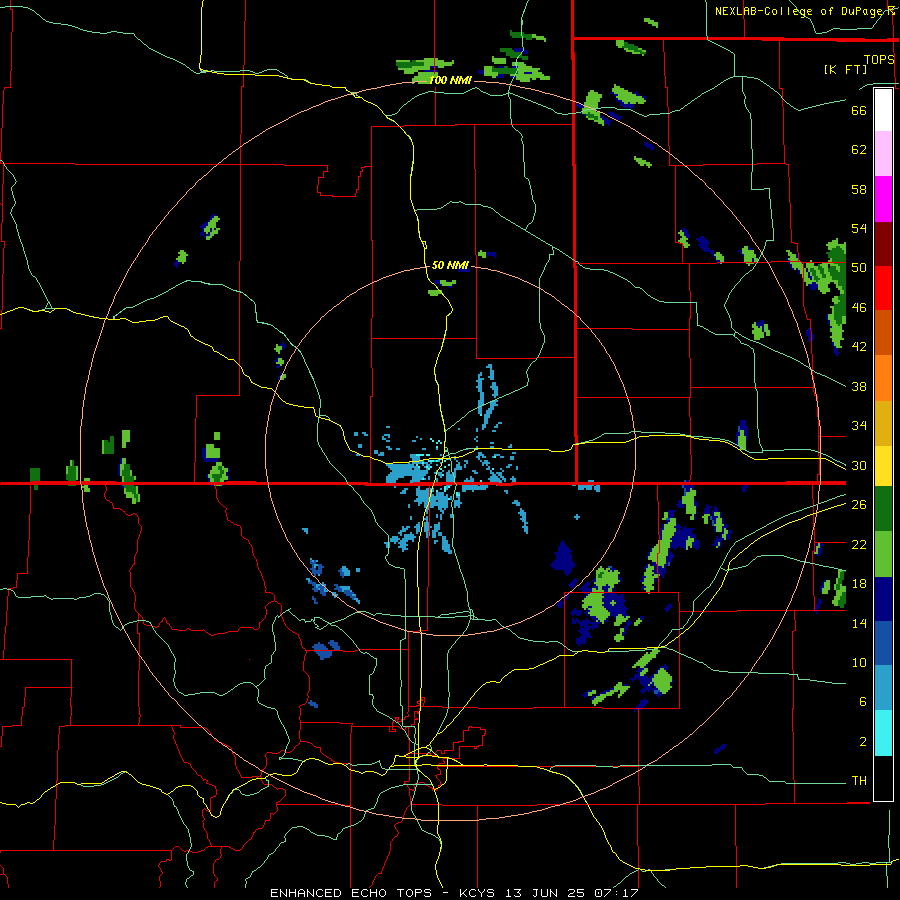Pick the cyan legend swatch

(x=883, y=733)
